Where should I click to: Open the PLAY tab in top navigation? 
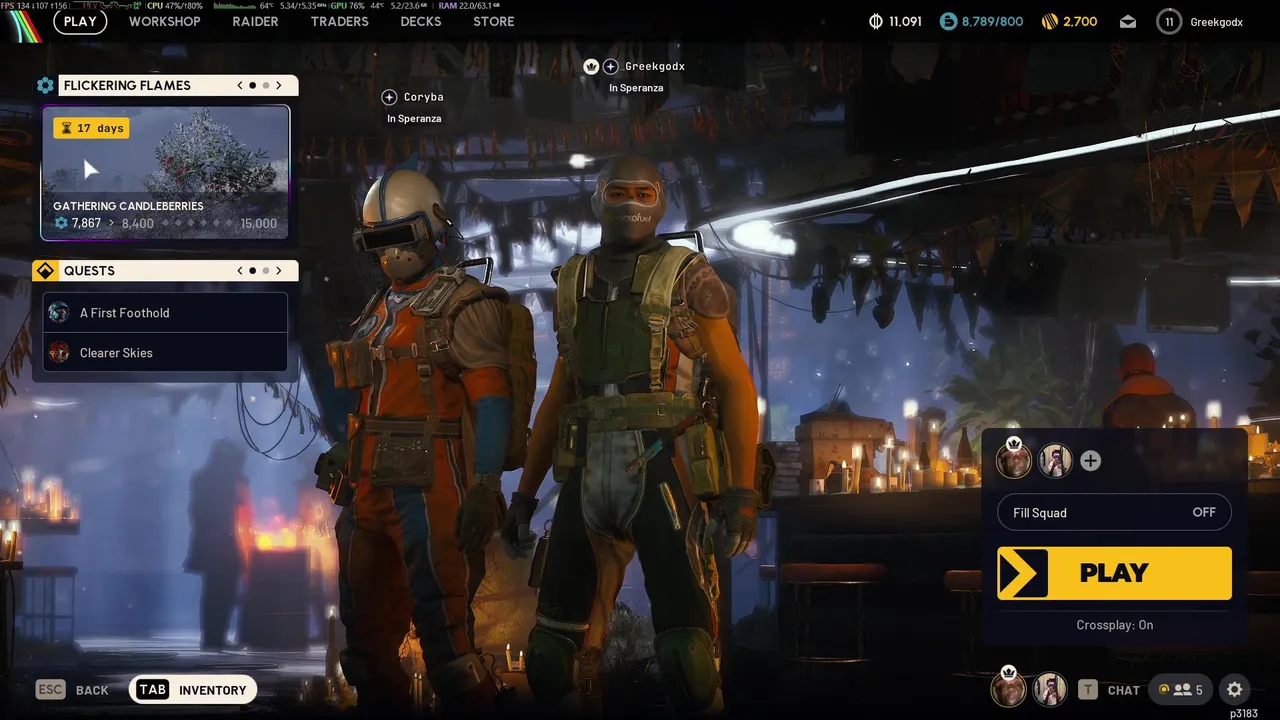click(80, 21)
